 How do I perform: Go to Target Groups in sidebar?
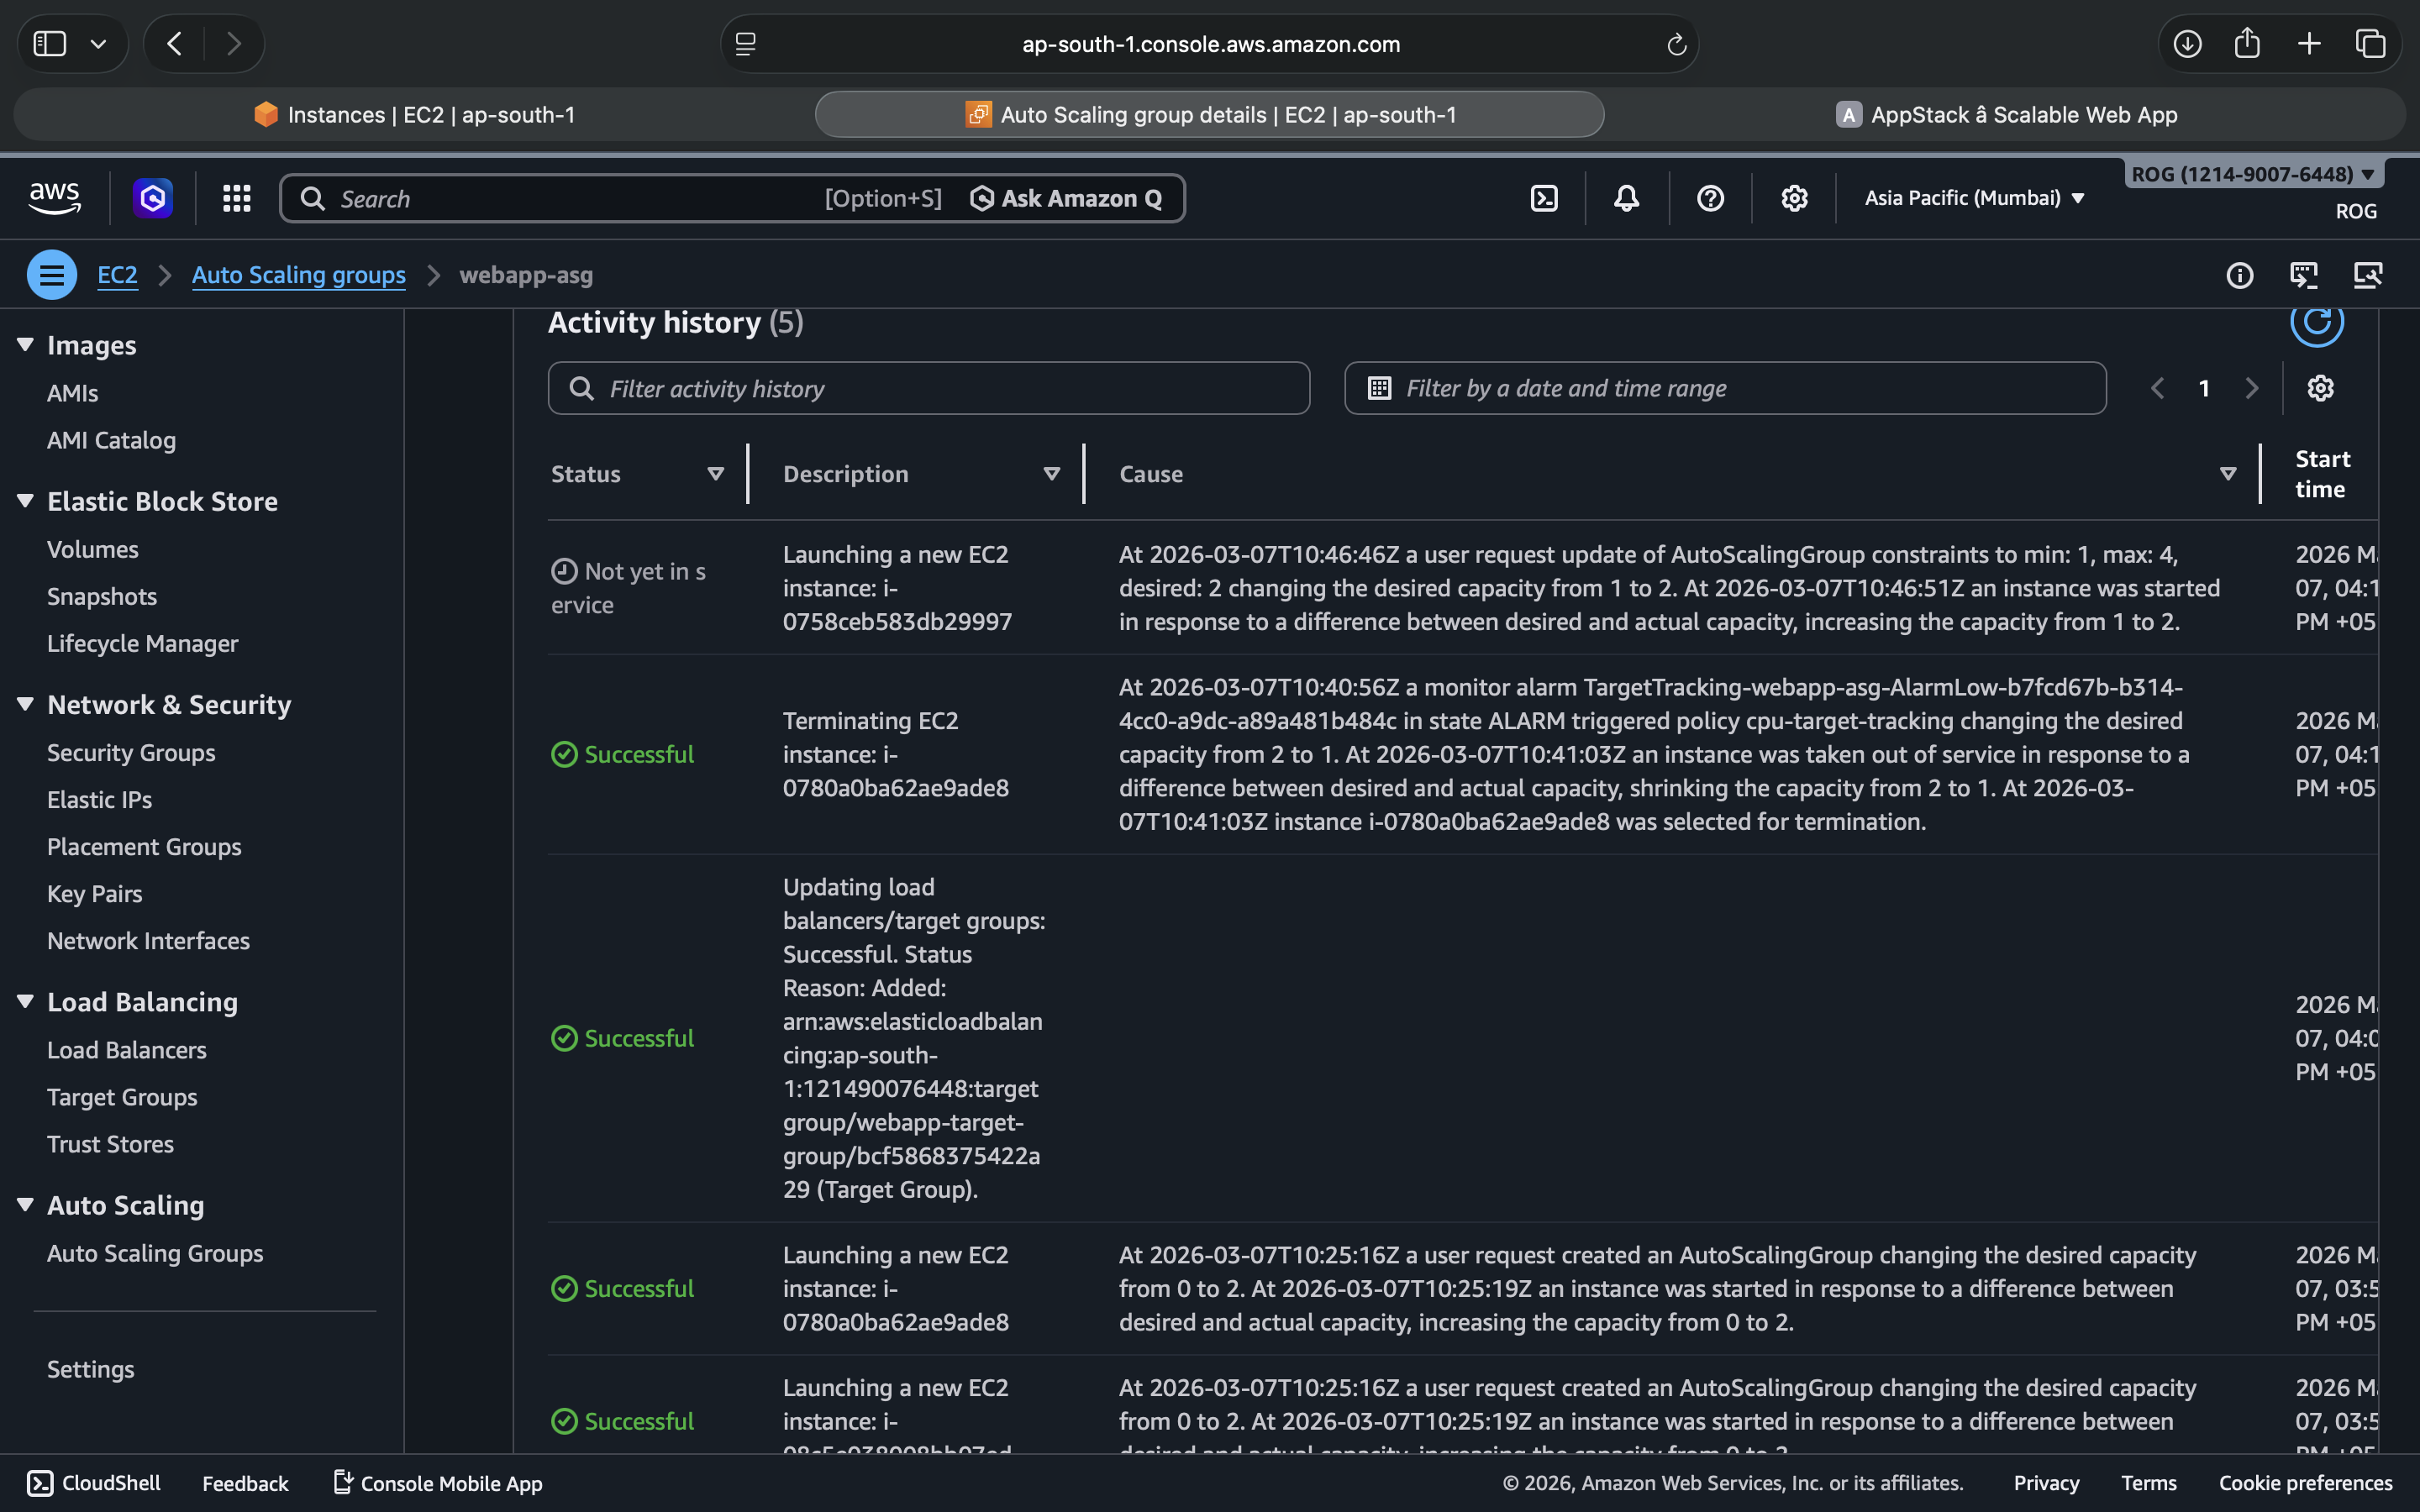(122, 1097)
